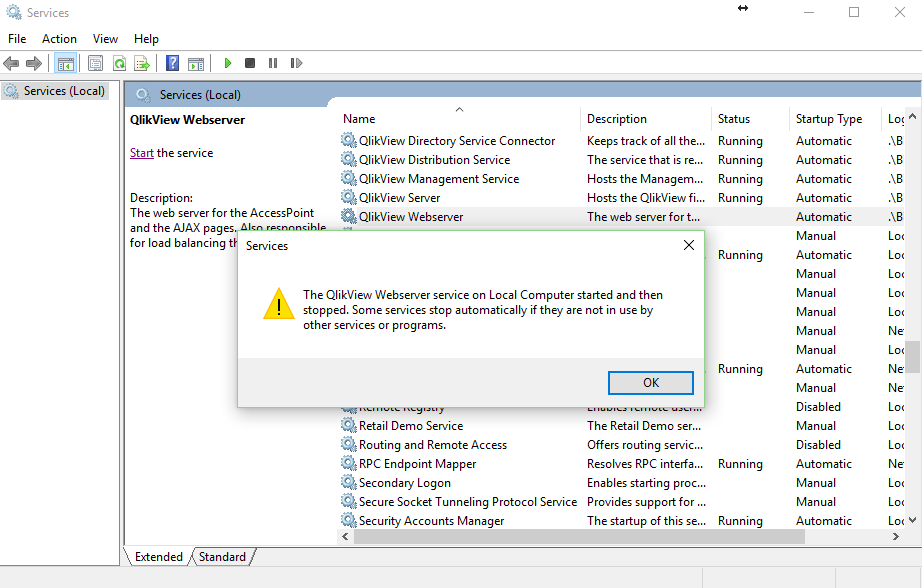Click the Start the service link
The image size is (922, 588).
click(x=142, y=153)
